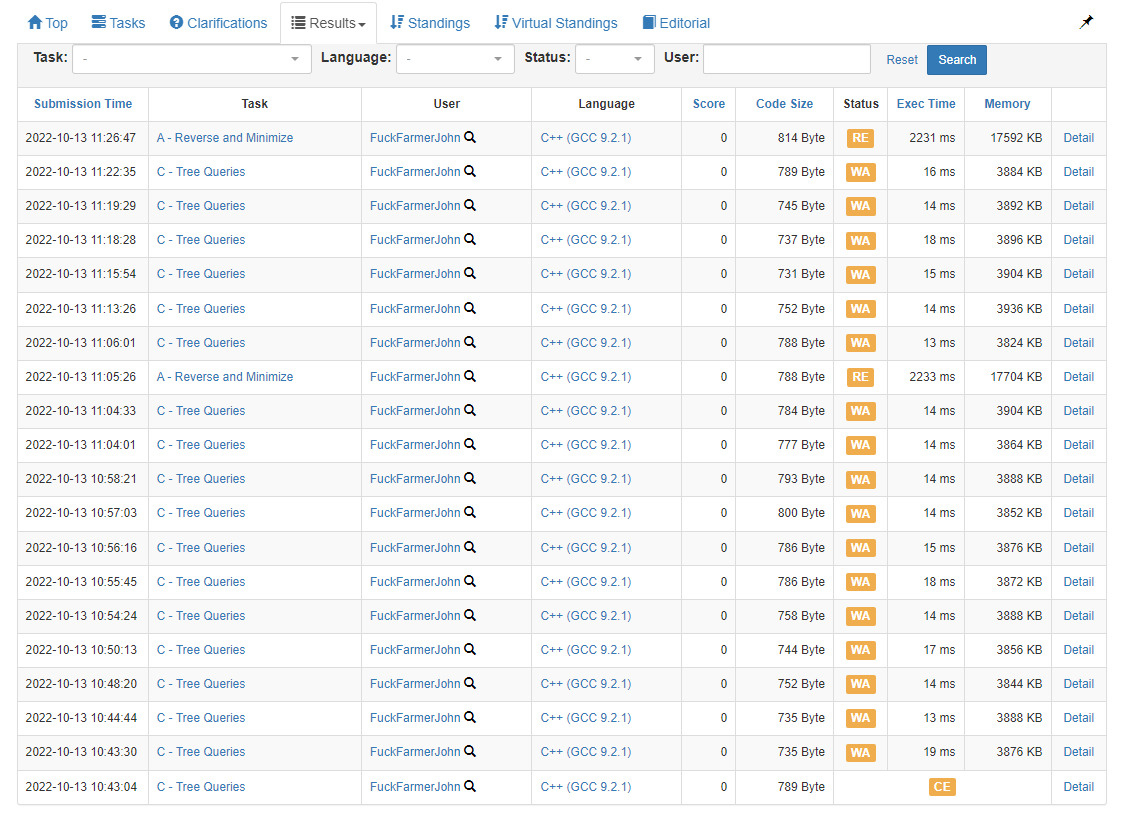This screenshot has width=1138, height=818.
Task: Click magnifier icon in 10:58:21 submission row
Action: [x=470, y=478]
